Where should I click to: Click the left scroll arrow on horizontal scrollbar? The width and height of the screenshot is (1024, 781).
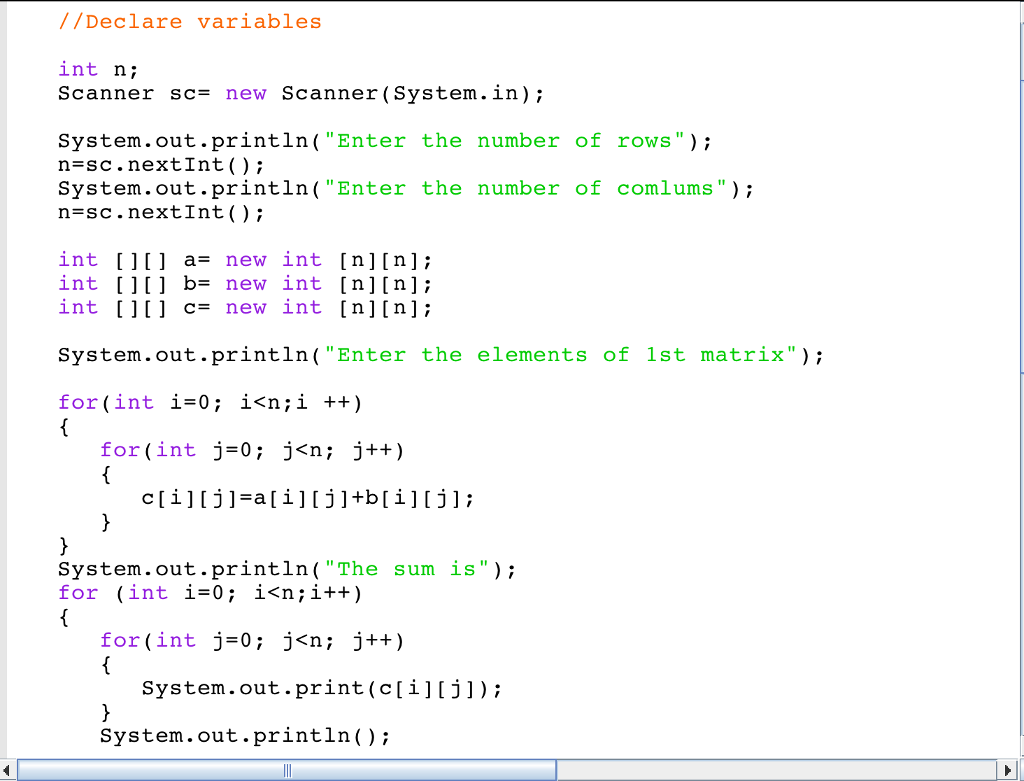pyautogui.click(x=8, y=770)
